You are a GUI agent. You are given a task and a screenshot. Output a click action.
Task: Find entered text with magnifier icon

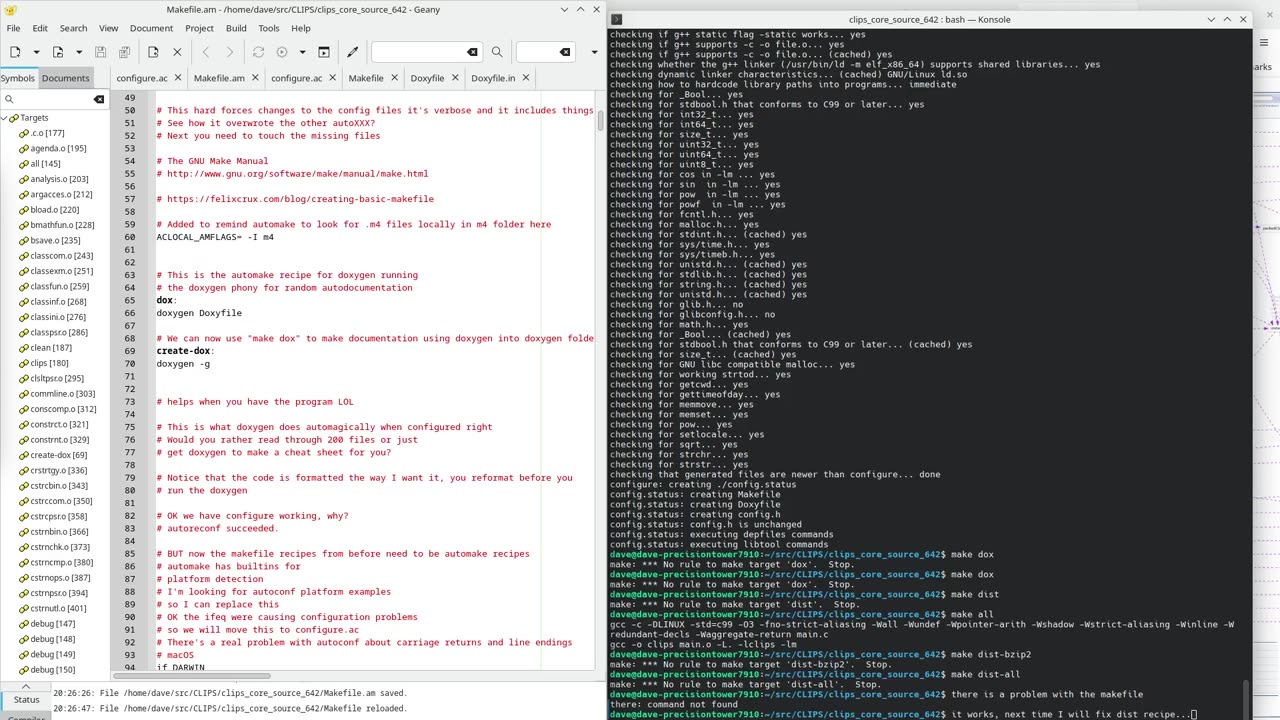497,52
